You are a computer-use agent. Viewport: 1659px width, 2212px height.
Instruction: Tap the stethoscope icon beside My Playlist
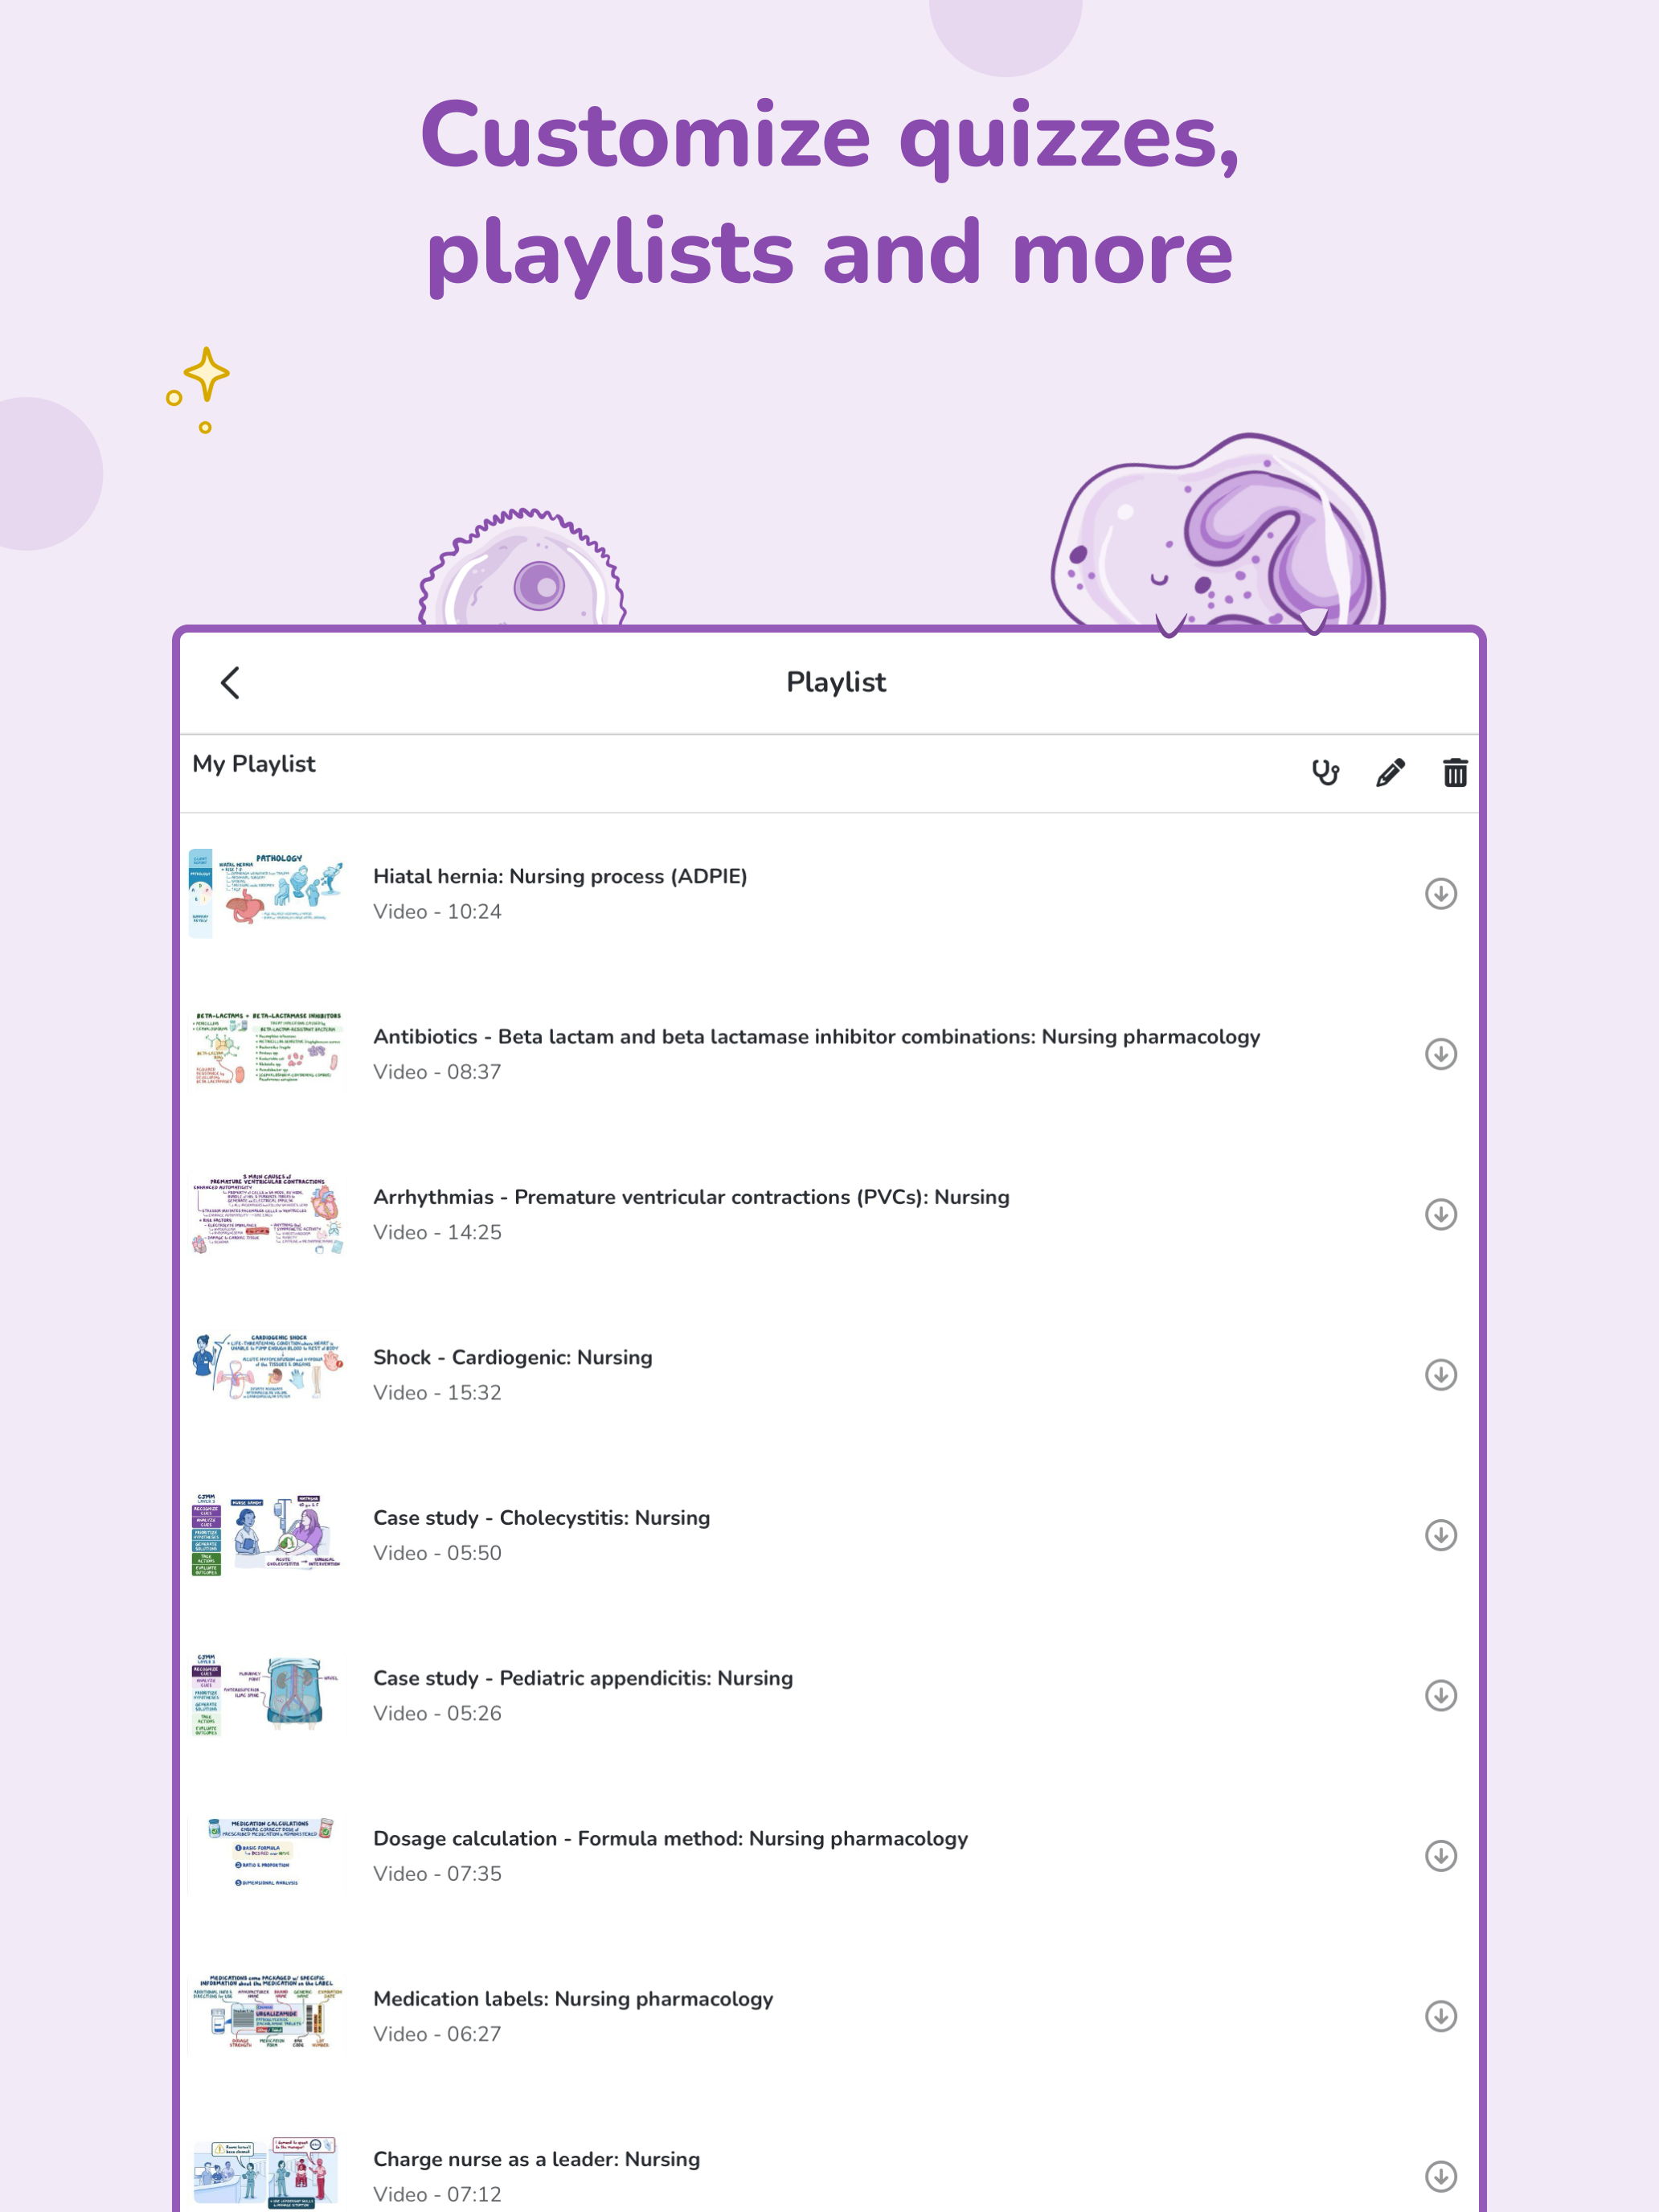1325,773
